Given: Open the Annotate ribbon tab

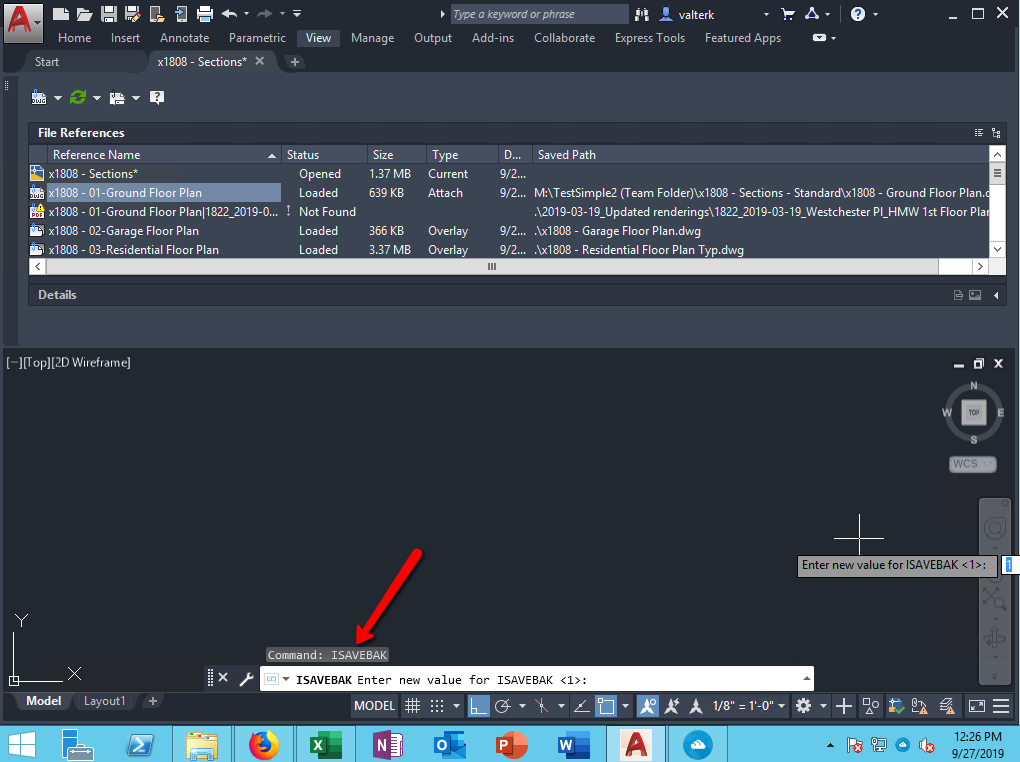Looking at the screenshot, I should tap(185, 38).
